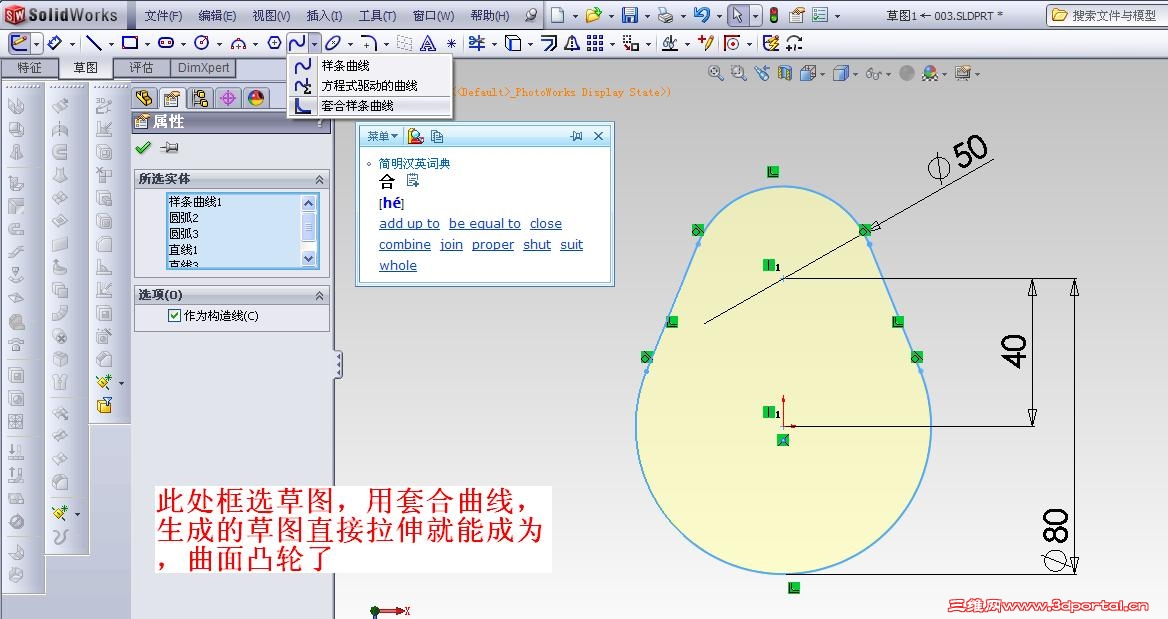The height and width of the screenshot is (619, 1168).
Task: Click the Edit Appearance color sphere icon
Action: coord(929,73)
